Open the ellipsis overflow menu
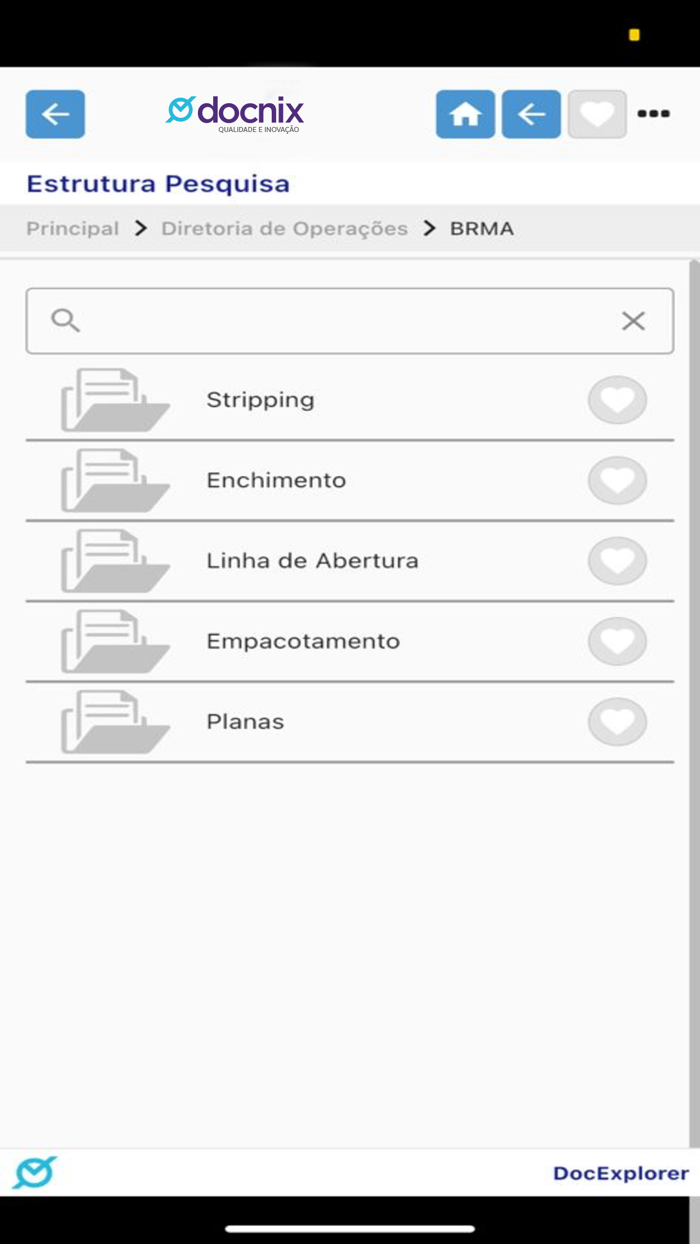 pos(654,113)
